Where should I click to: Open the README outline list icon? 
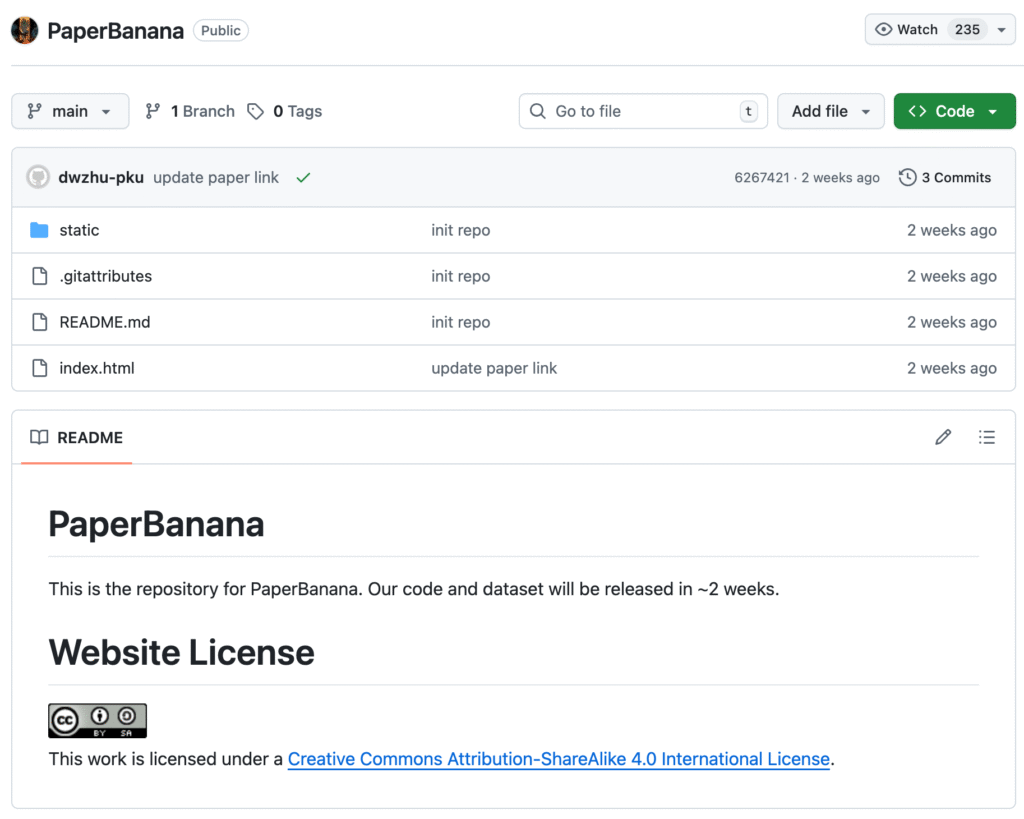986,437
